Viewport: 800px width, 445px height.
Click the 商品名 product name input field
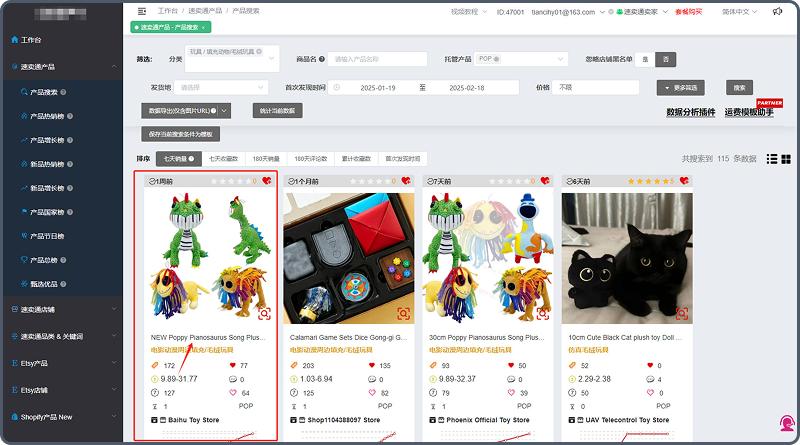(x=377, y=59)
